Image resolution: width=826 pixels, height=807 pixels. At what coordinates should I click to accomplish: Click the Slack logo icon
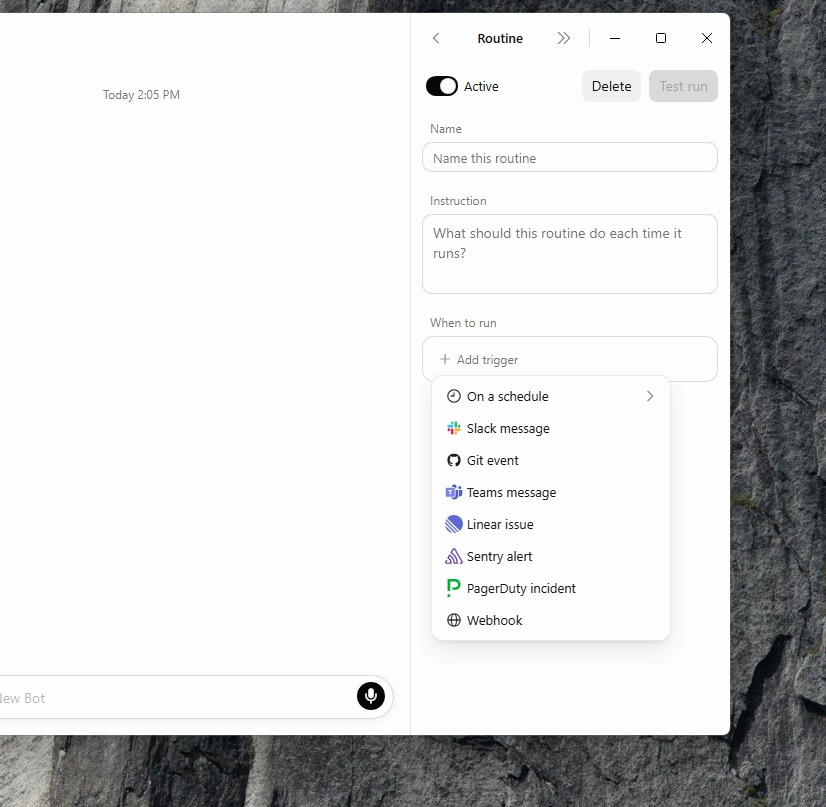point(454,428)
